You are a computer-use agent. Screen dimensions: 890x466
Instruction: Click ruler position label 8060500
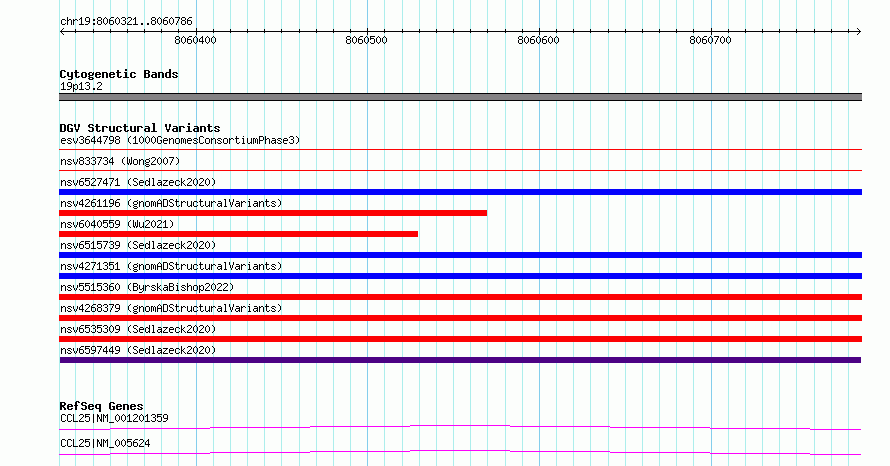(366, 40)
